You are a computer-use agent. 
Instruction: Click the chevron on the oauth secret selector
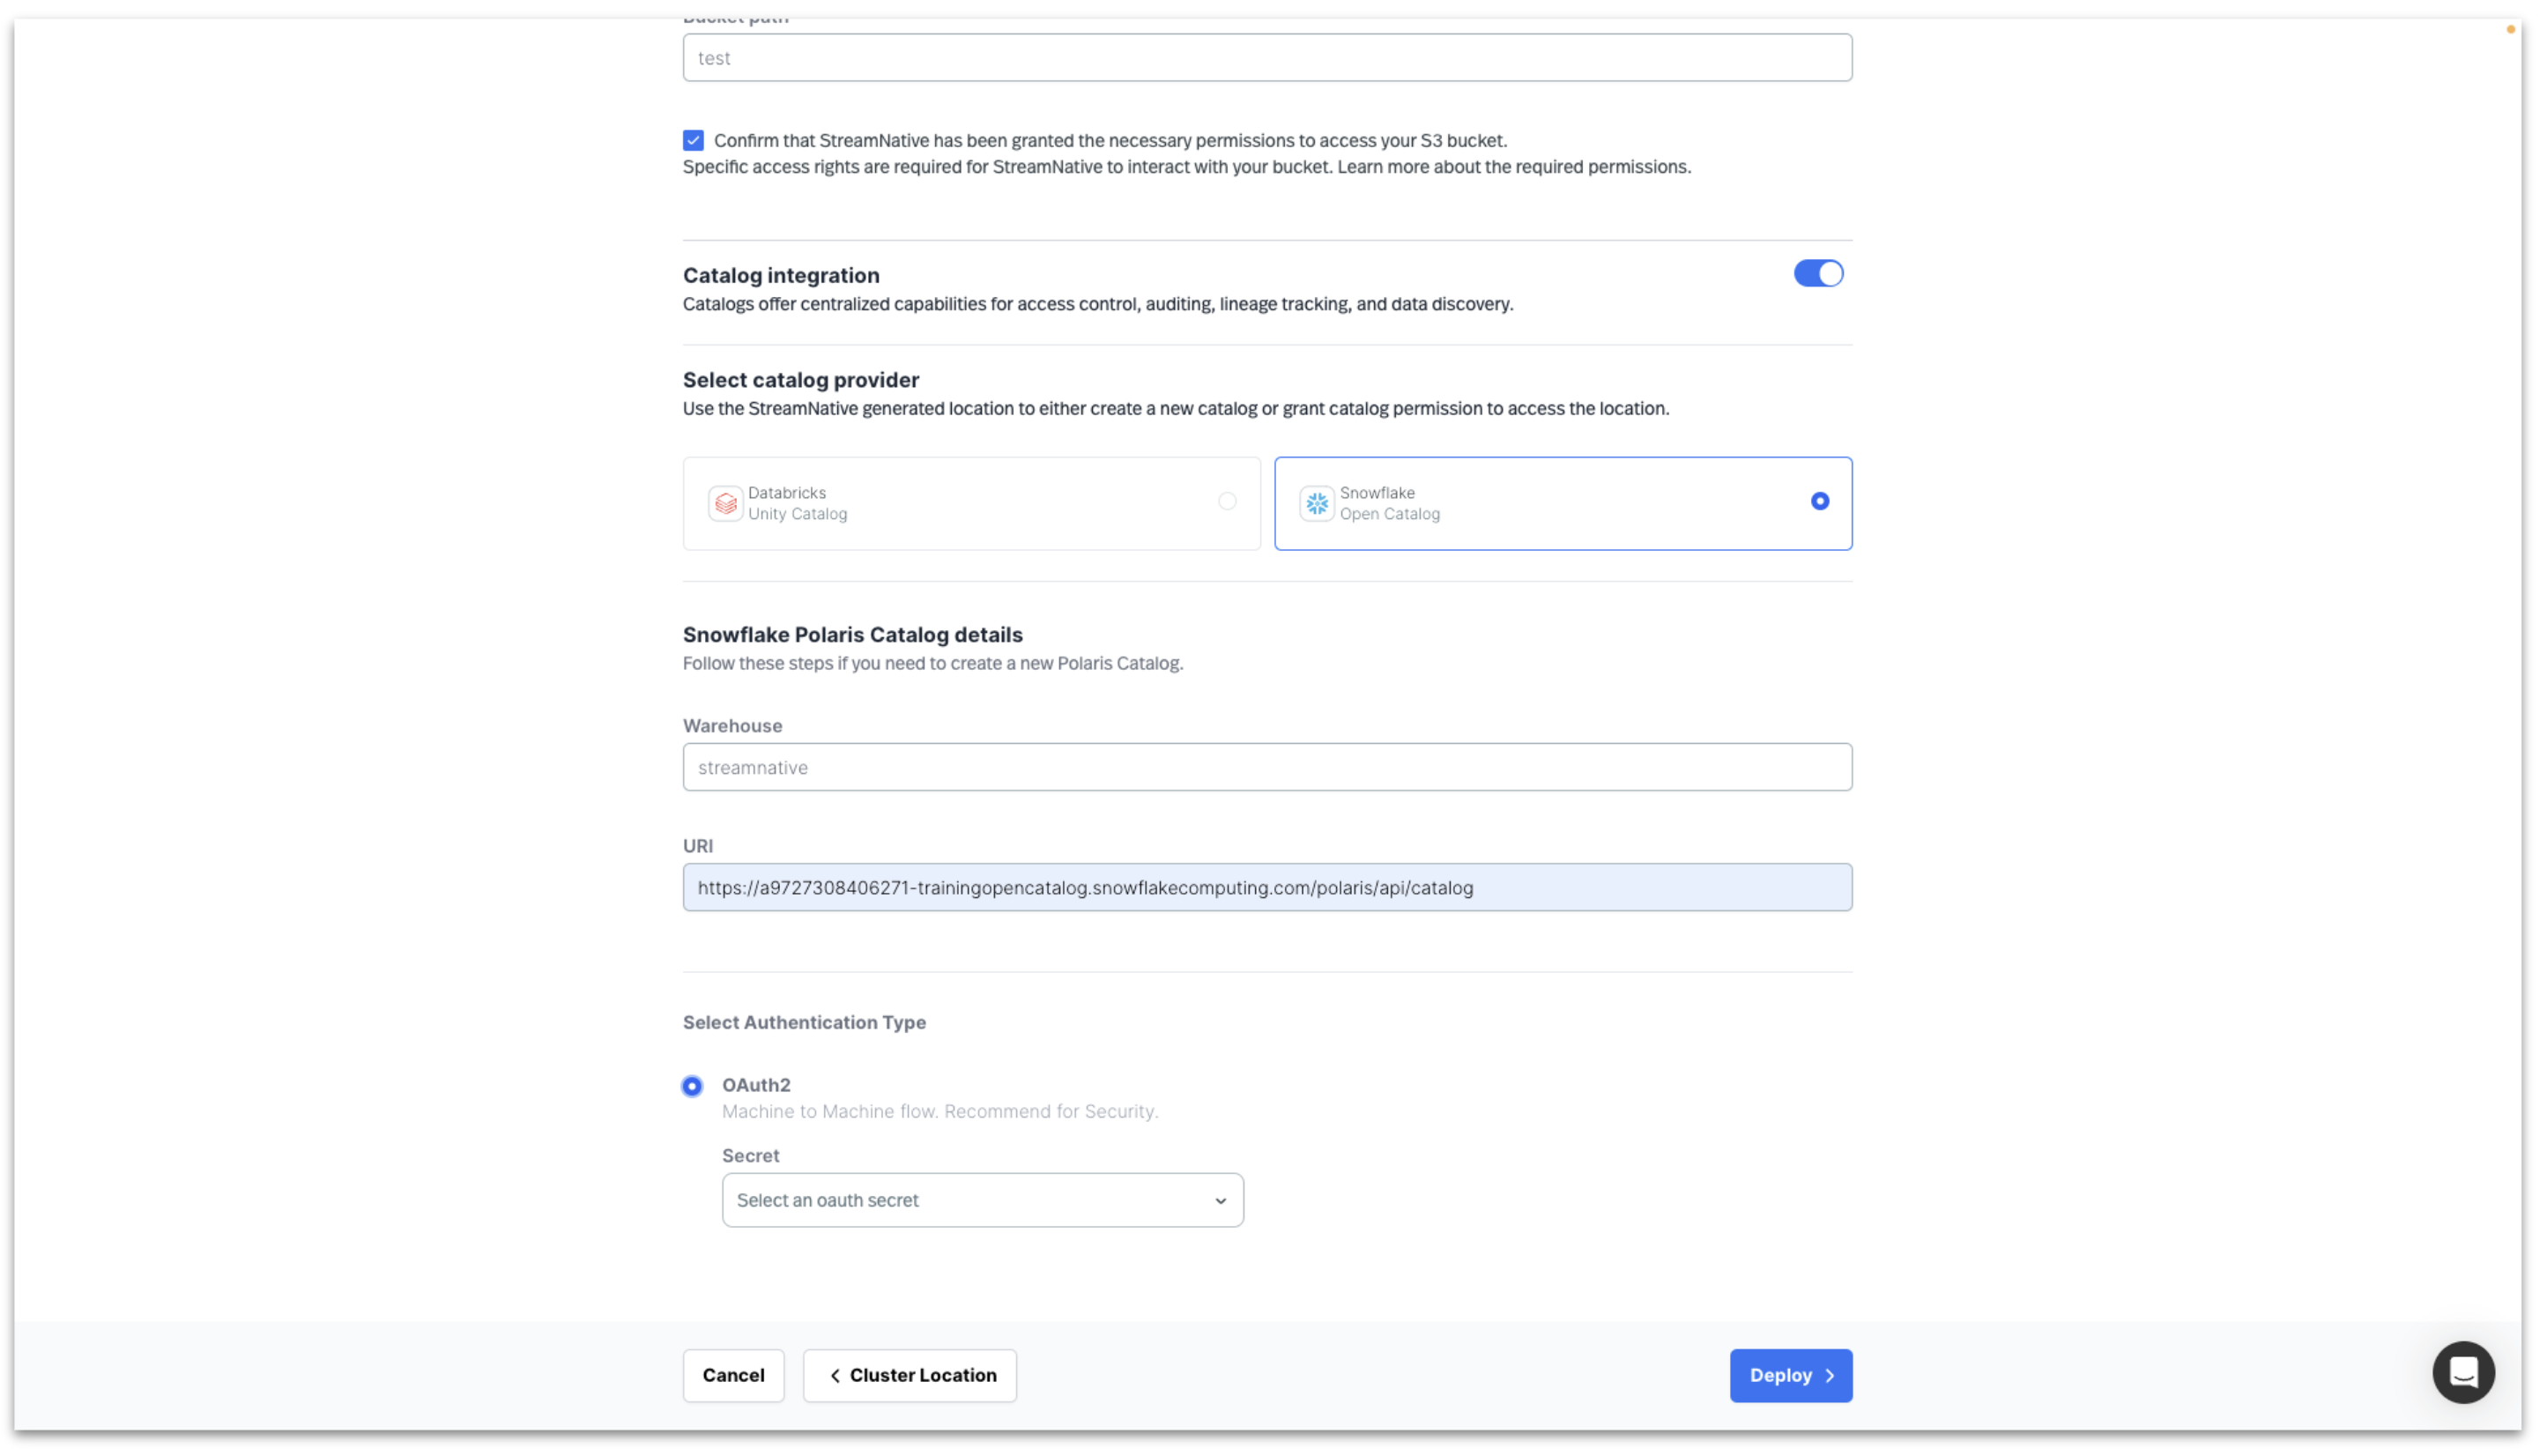pos(1220,1200)
